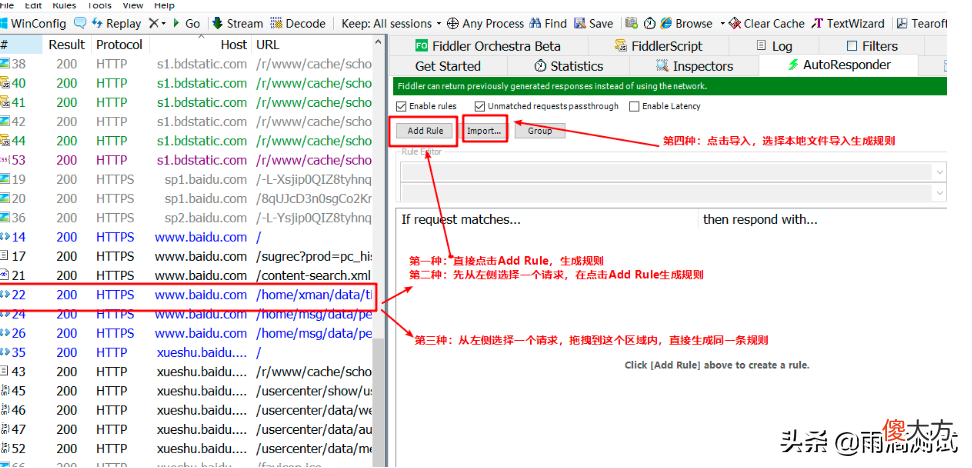The height and width of the screenshot is (468, 972).
Task: Click the timer clock icon in toolbar
Action: click(650, 24)
